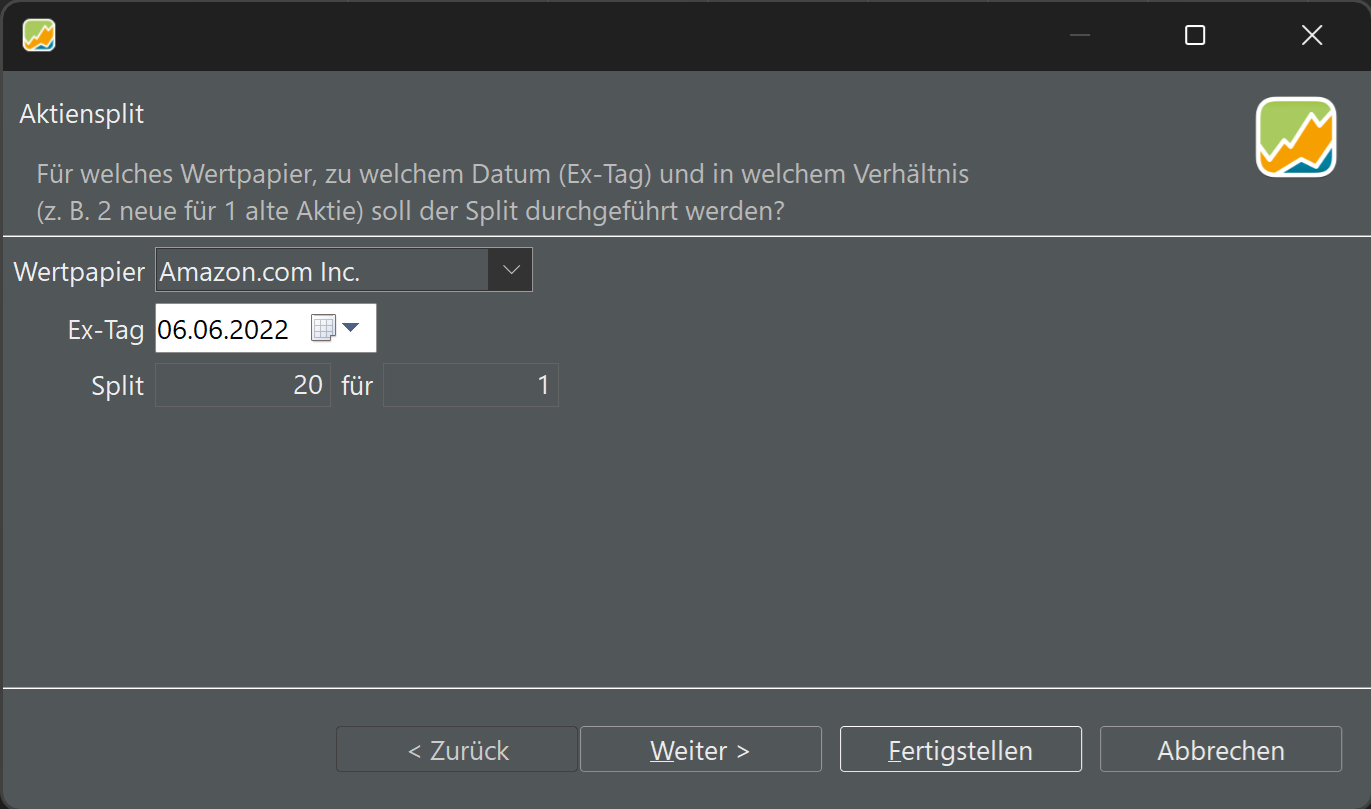Expand the Wertpapier dropdown chevron

(x=510, y=270)
